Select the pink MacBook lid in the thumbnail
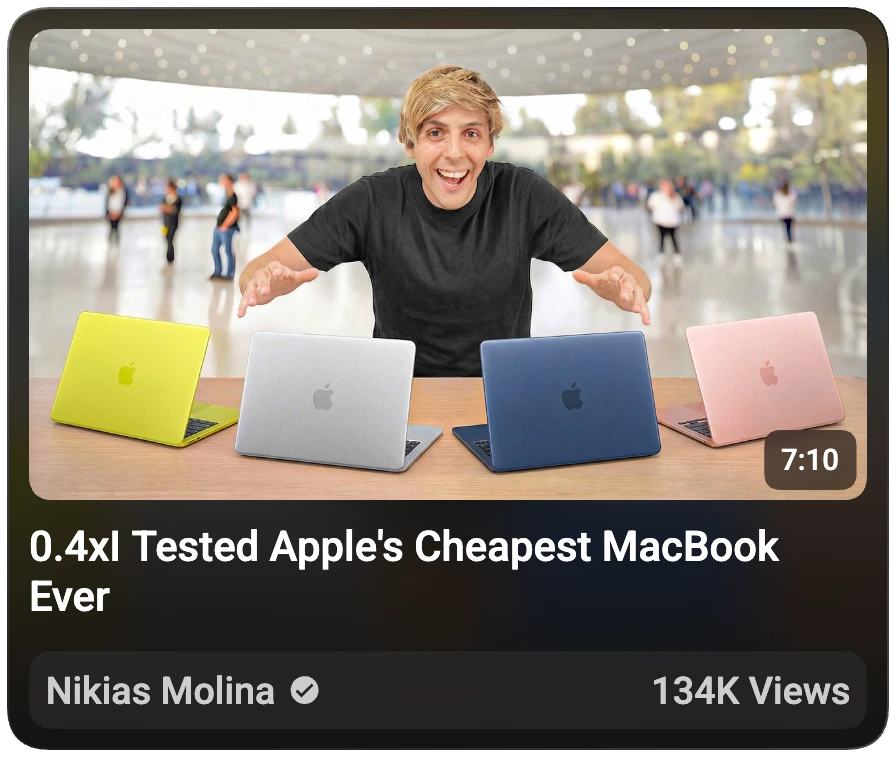The width and height of the screenshot is (896, 757). pyautogui.click(x=766, y=373)
